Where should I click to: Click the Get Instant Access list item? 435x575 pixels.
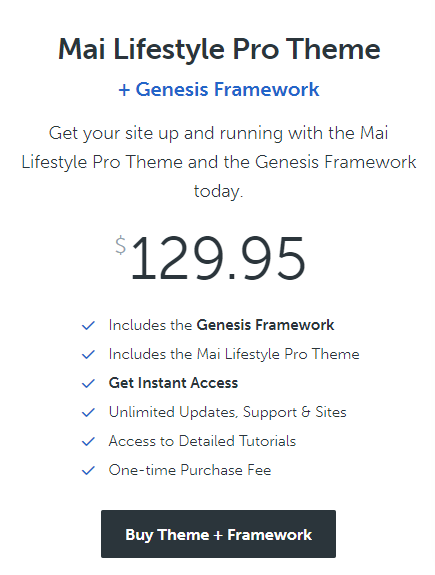click(x=173, y=383)
